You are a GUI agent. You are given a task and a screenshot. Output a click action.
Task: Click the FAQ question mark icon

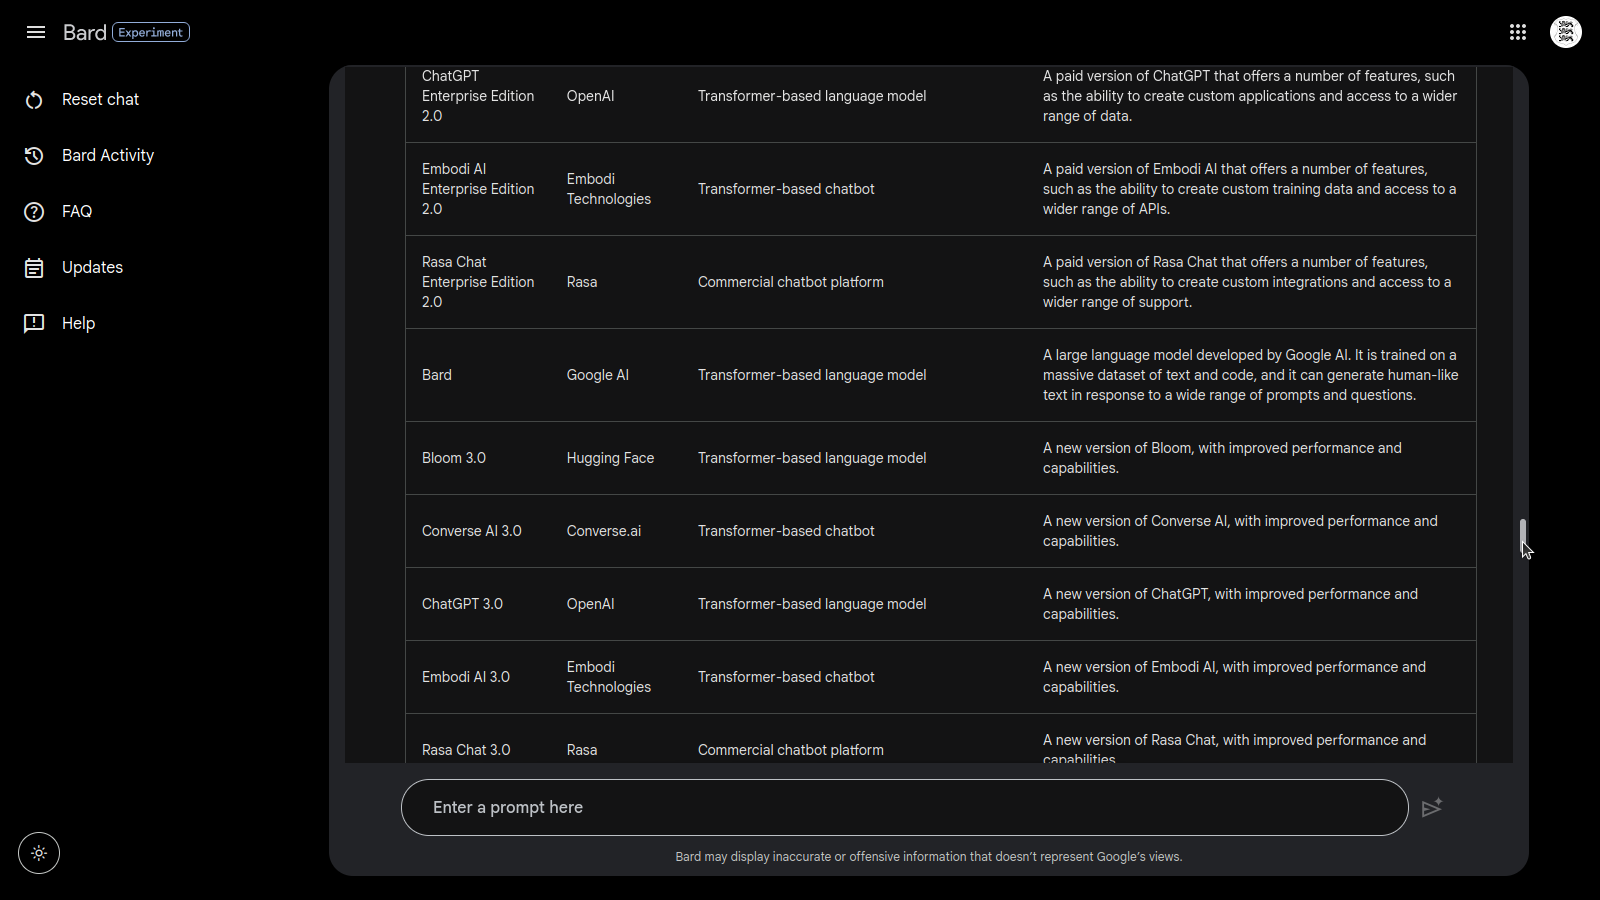point(34,212)
